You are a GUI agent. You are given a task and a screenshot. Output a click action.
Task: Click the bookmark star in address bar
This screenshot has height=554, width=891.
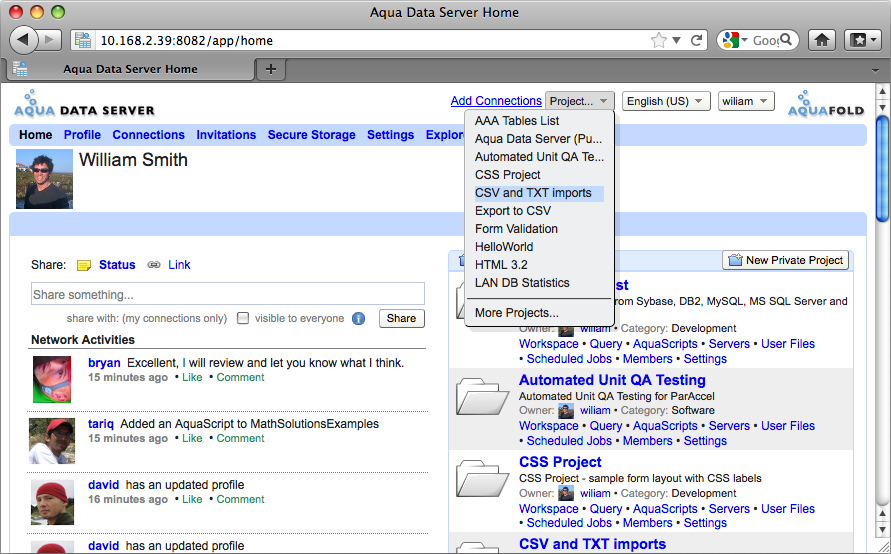(x=658, y=41)
